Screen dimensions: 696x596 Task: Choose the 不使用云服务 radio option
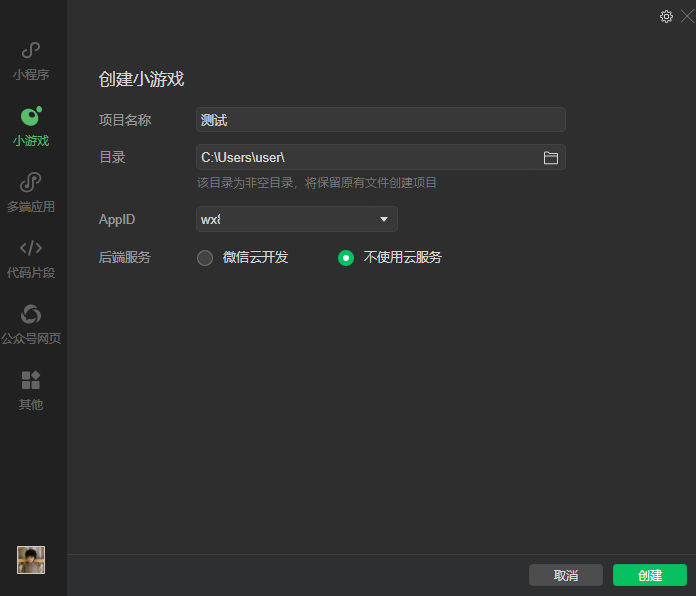click(346, 258)
